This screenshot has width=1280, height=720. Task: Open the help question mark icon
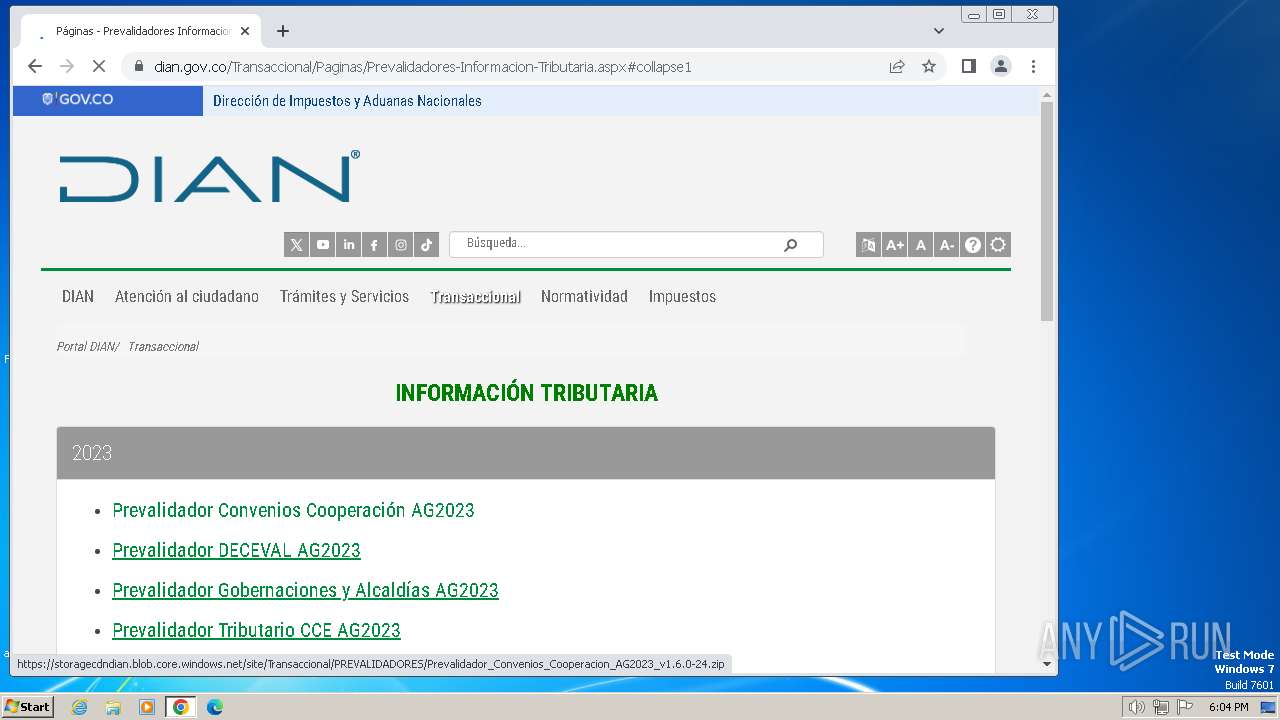click(x=972, y=245)
